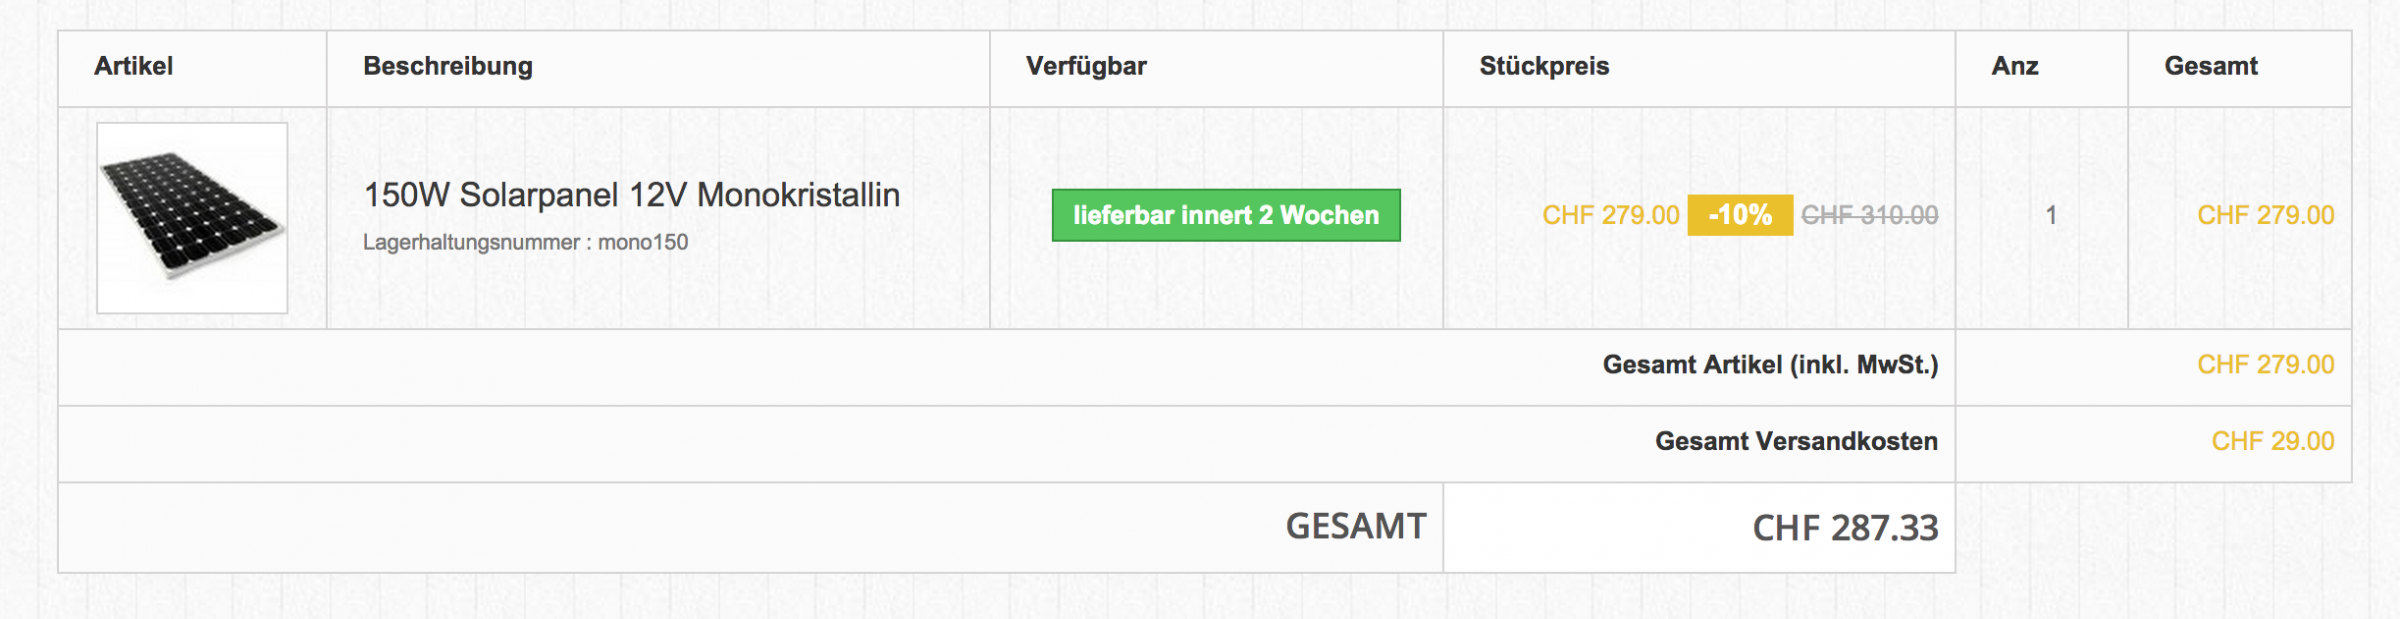Viewport: 2400px width, 619px height.
Task: Click the Beschreibung column header
Action: 448,66
